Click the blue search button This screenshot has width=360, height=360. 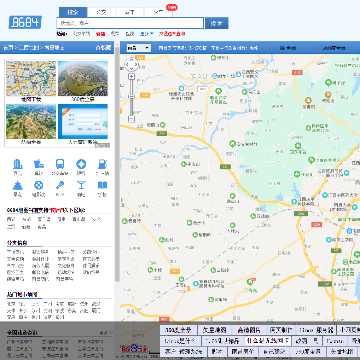coord(217,23)
